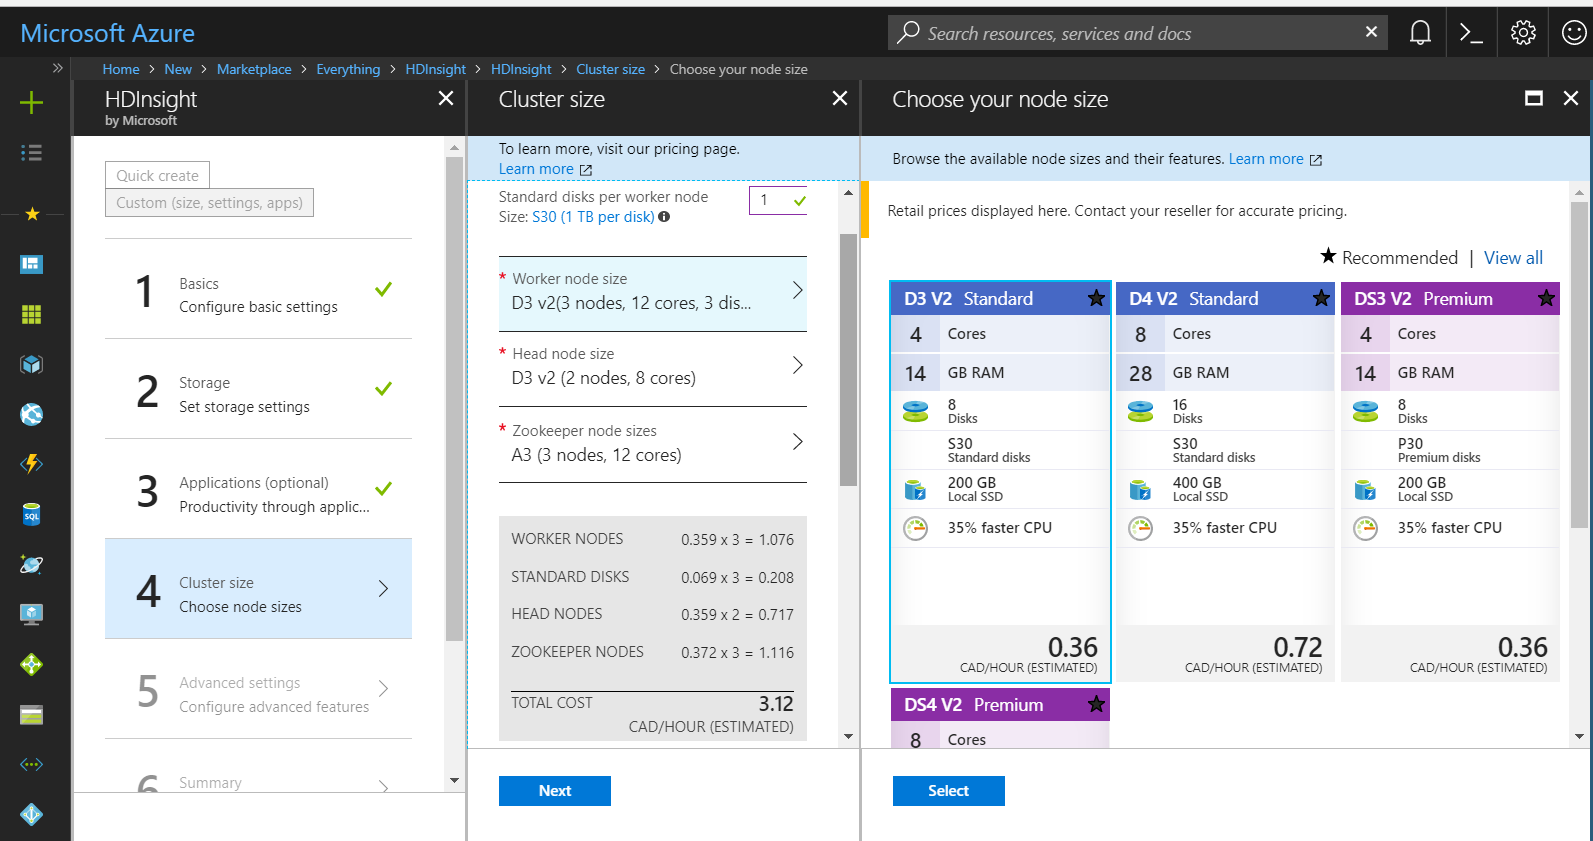Viewport: 1593px width, 841px height.
Task: Select the D4 V2 Standard card
Action: pos(1225,481)
